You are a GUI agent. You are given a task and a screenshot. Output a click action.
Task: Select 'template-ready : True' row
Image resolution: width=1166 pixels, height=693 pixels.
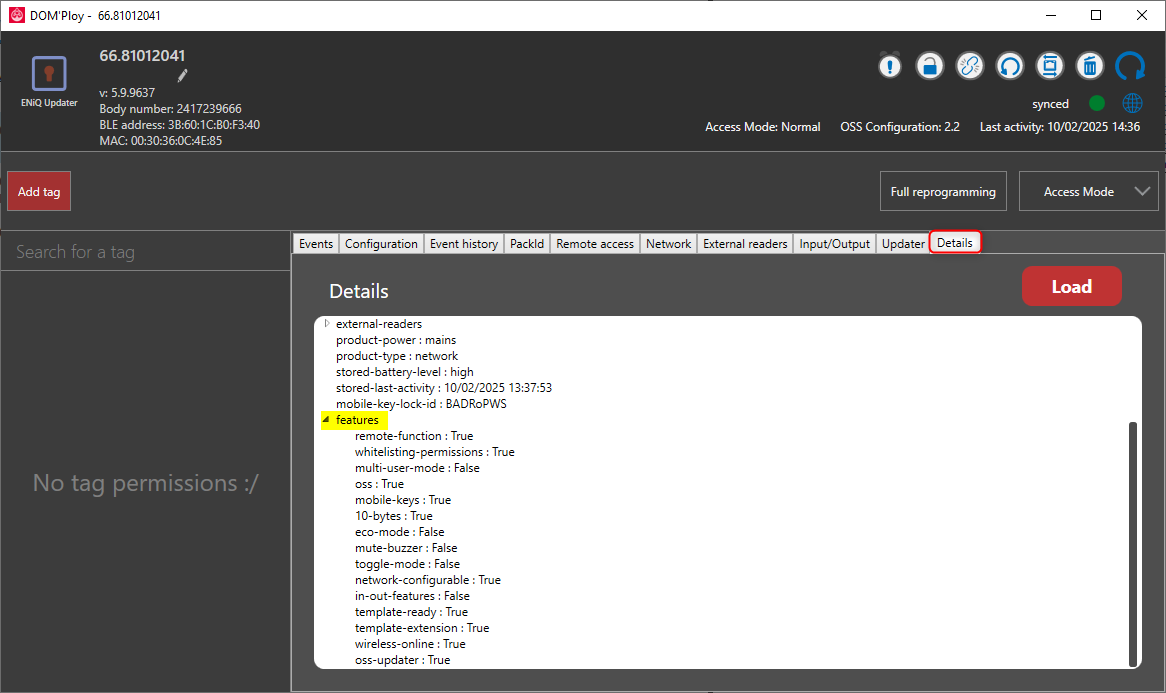(x=411, y=612)
